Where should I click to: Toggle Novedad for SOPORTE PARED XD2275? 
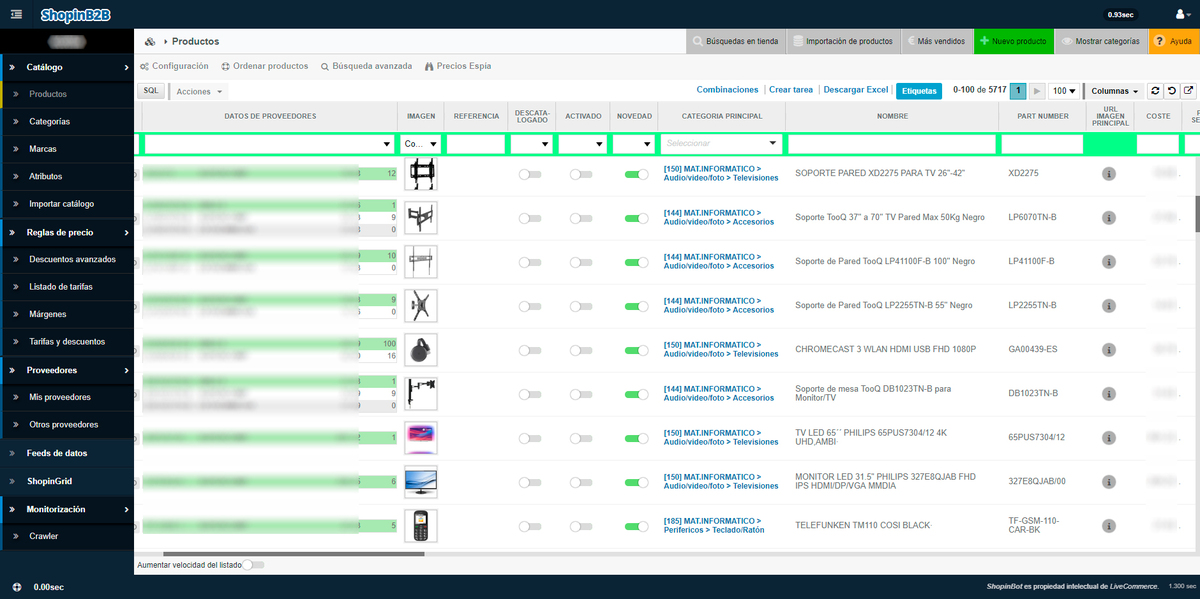[636, 174]
